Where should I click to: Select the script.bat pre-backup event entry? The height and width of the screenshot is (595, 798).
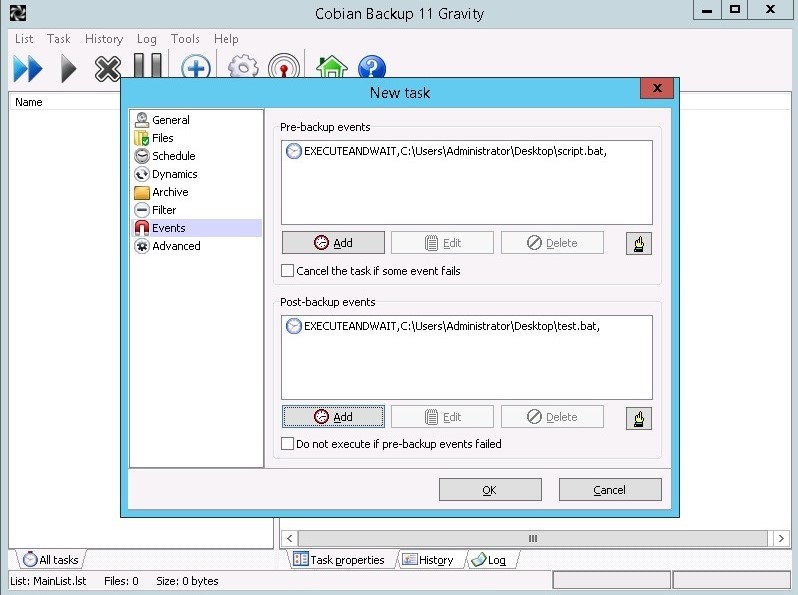(446, 151)
